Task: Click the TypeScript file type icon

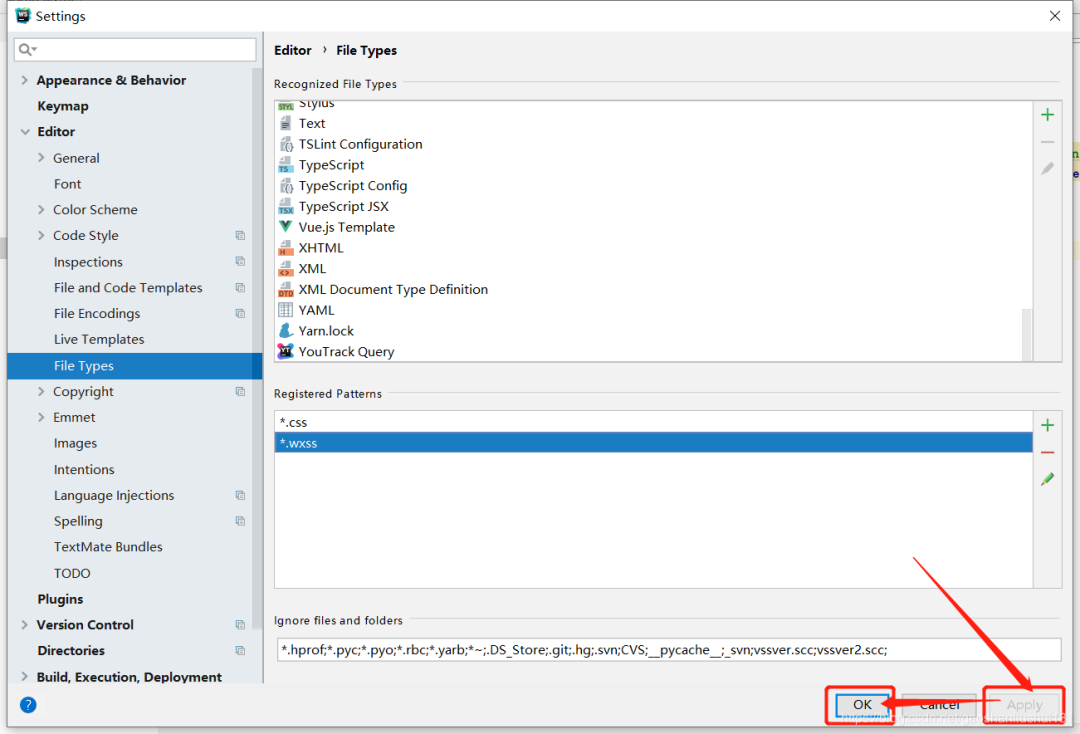Action: tap(285, 165)
